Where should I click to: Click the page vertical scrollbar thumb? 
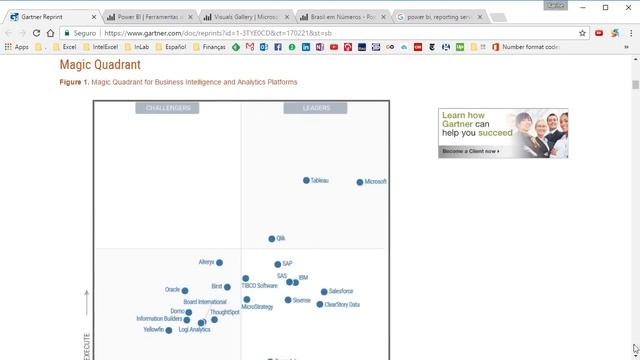click(x=636, y=84)
